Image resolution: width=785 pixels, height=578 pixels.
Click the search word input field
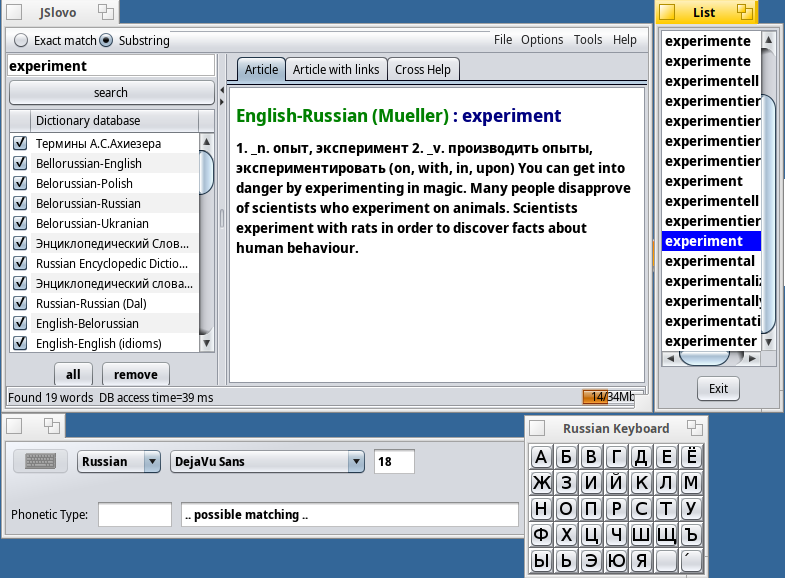tap(111, 66)
